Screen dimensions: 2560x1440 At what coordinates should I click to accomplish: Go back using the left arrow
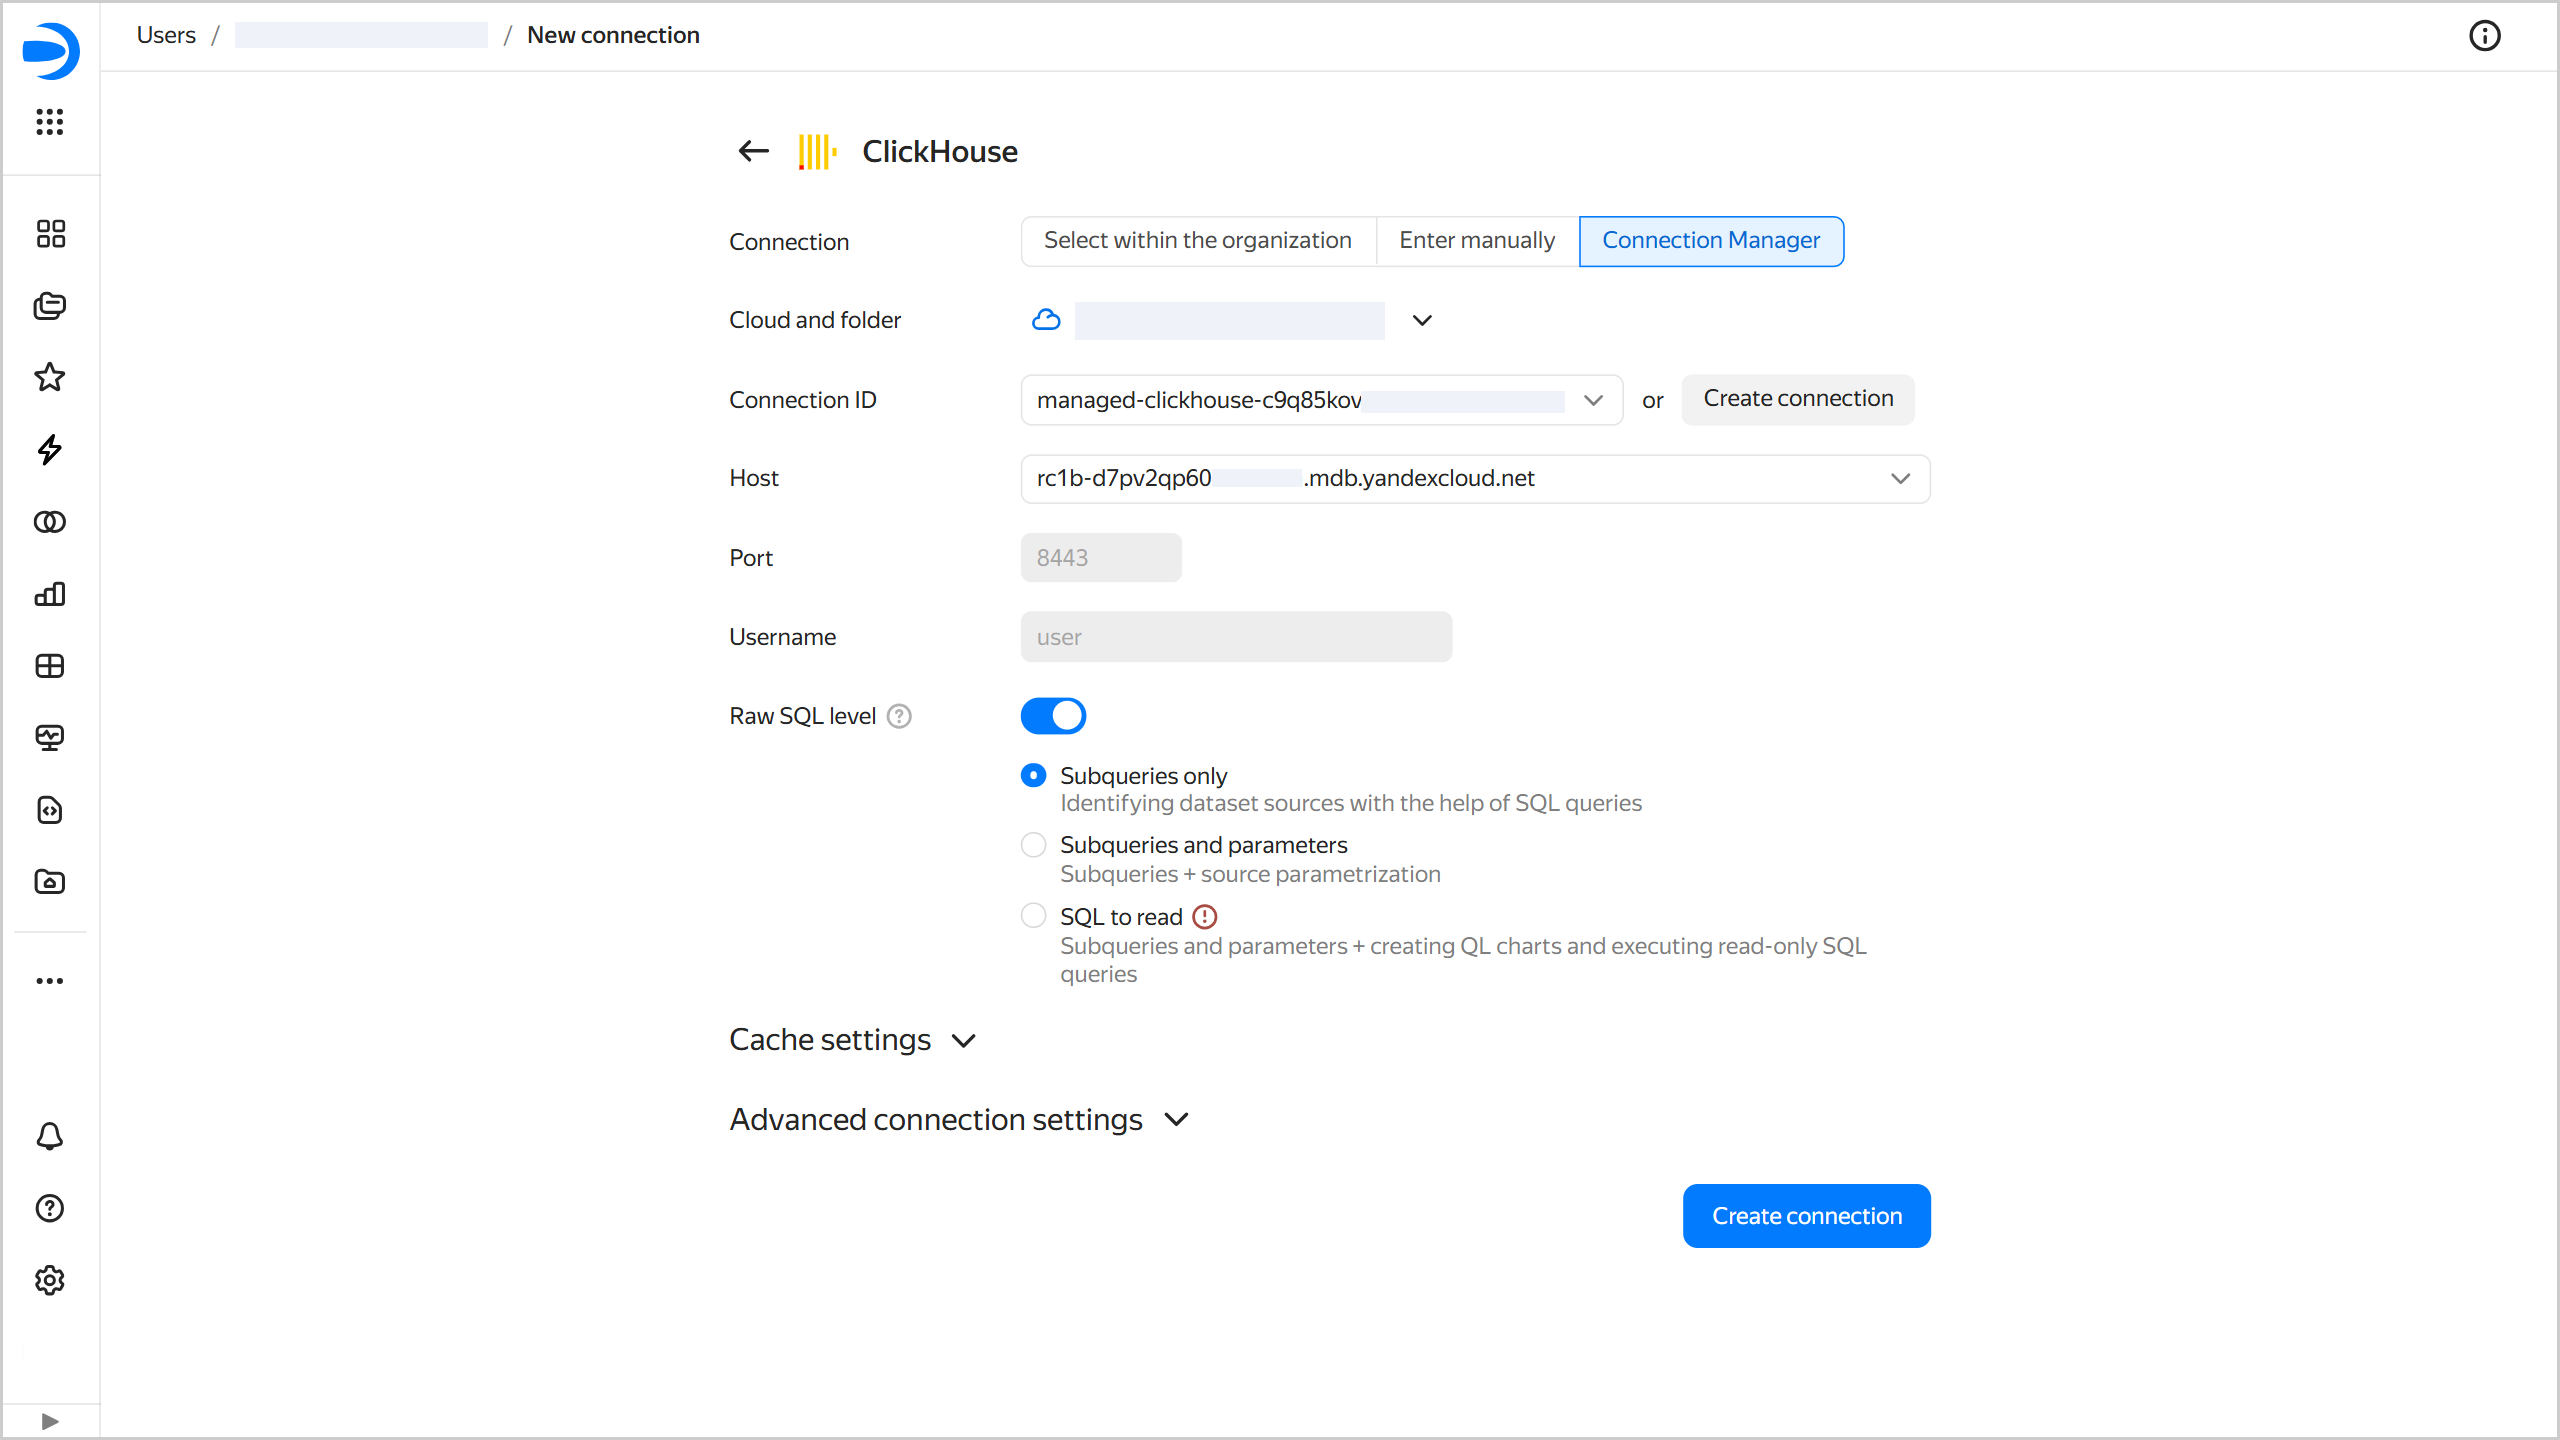(754, 151)
